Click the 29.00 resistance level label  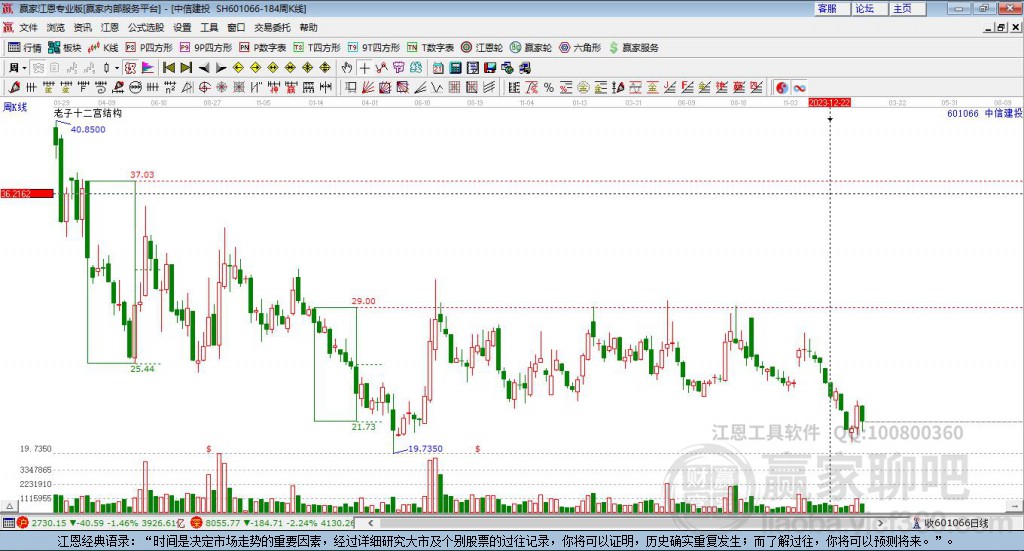coord(364,301)
